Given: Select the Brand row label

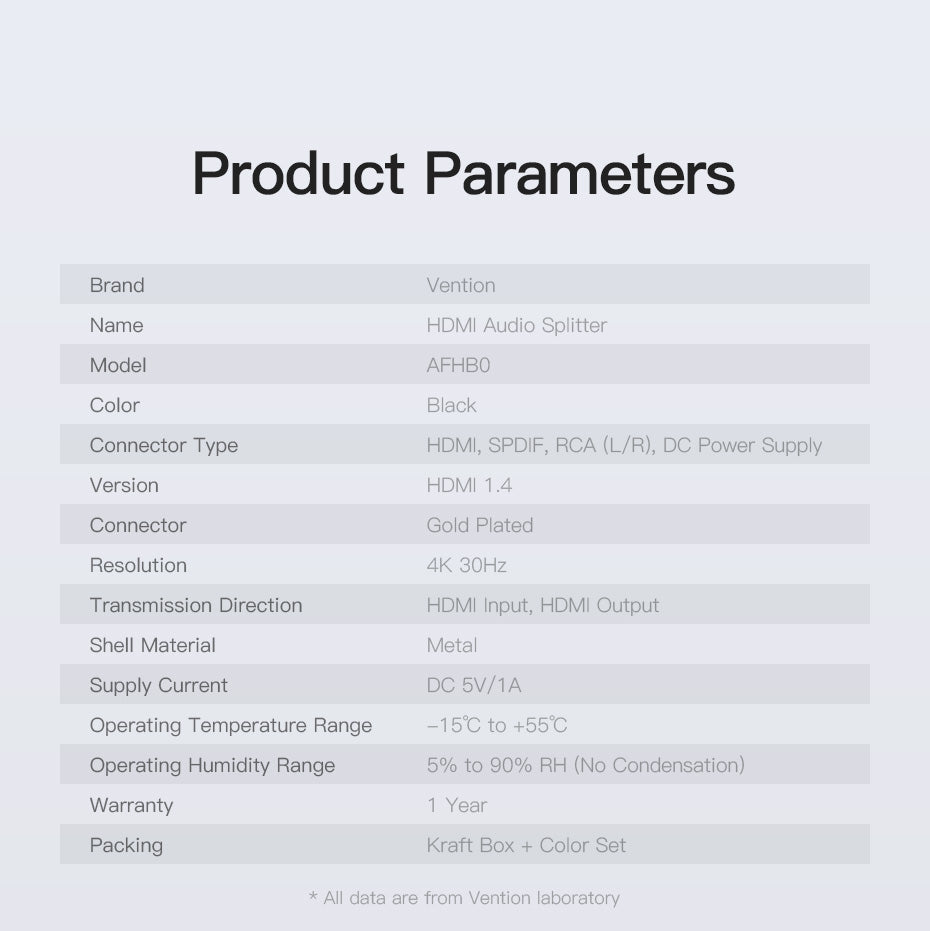Looking at the screenshot, I should coord(117,285).
